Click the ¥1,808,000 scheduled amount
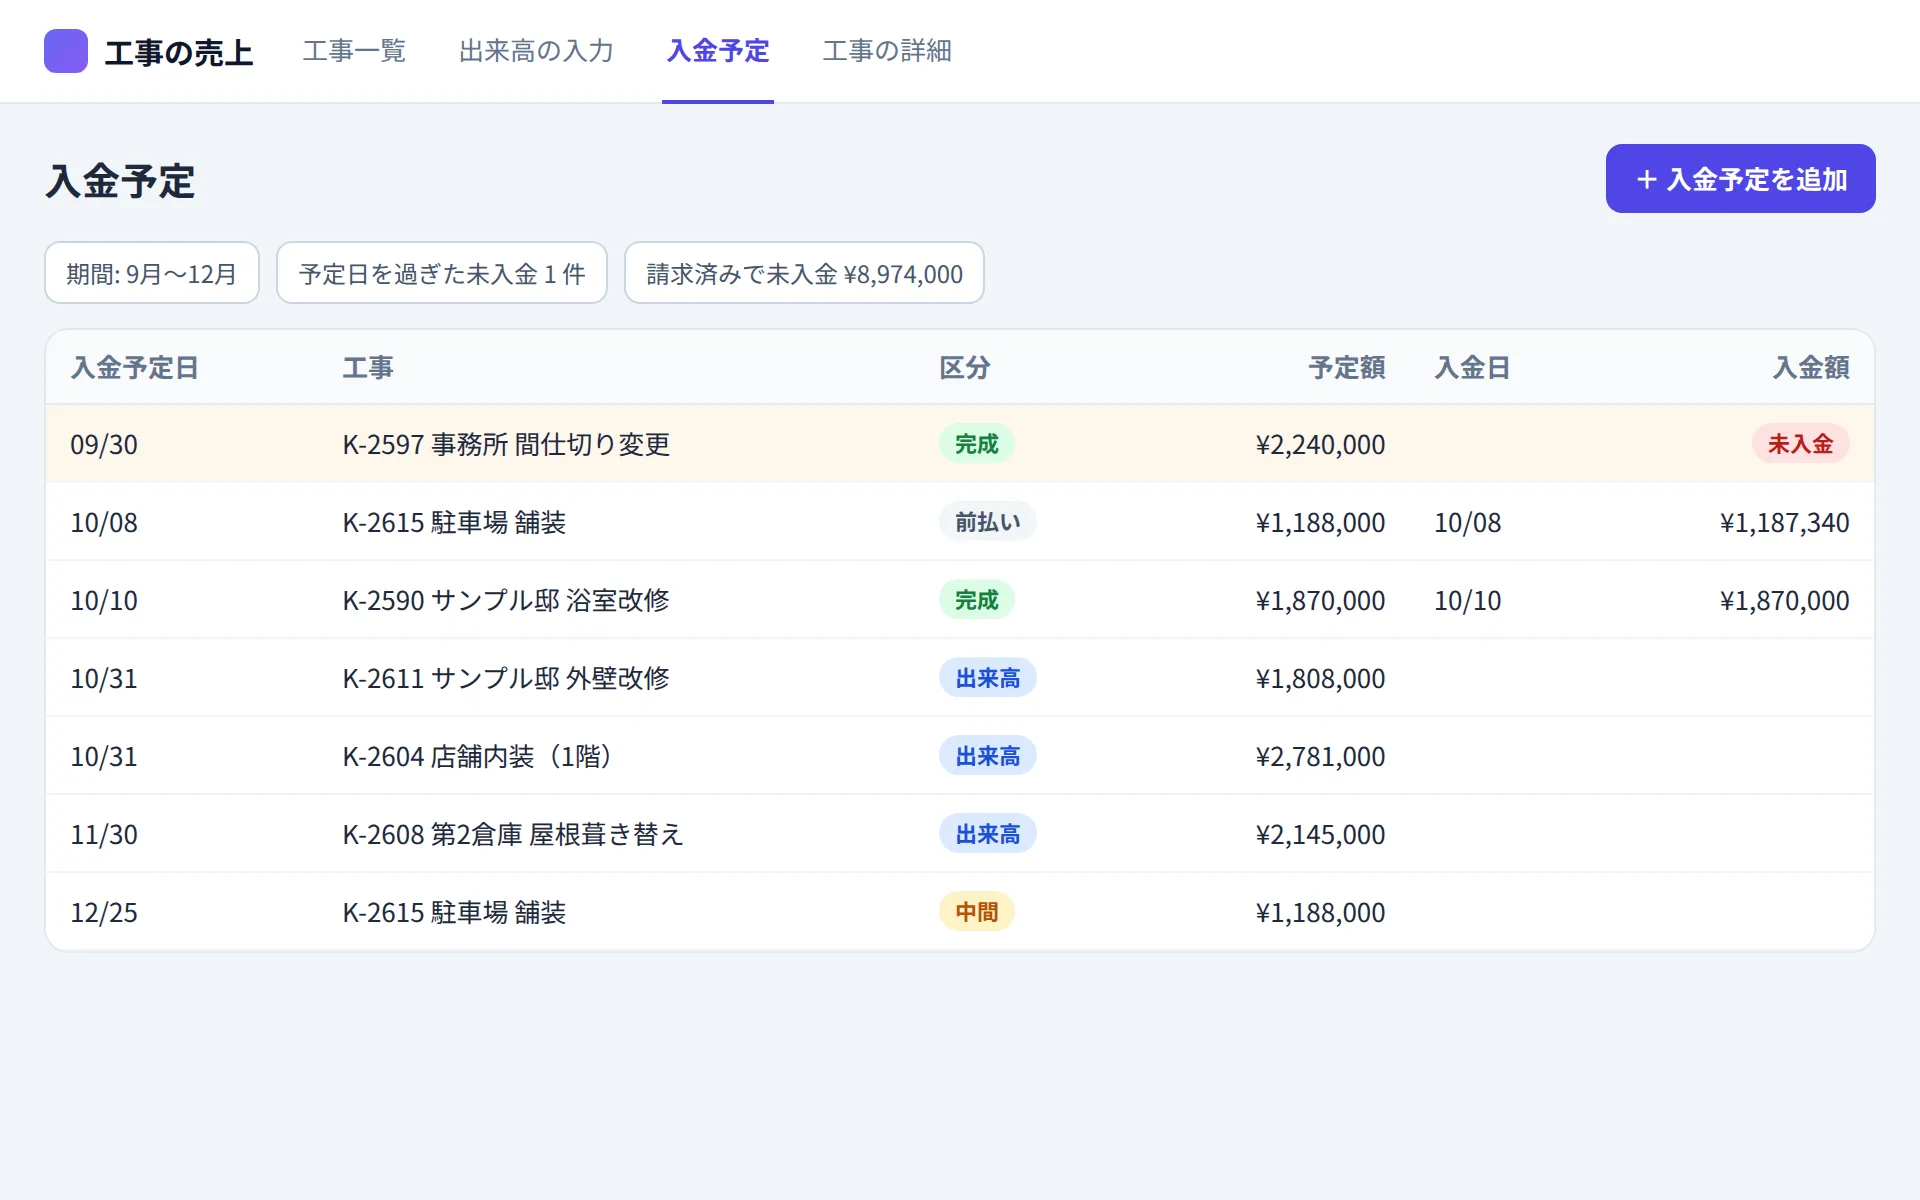This screenshot has height=1200, width=1920. (x=1320, y=679)
